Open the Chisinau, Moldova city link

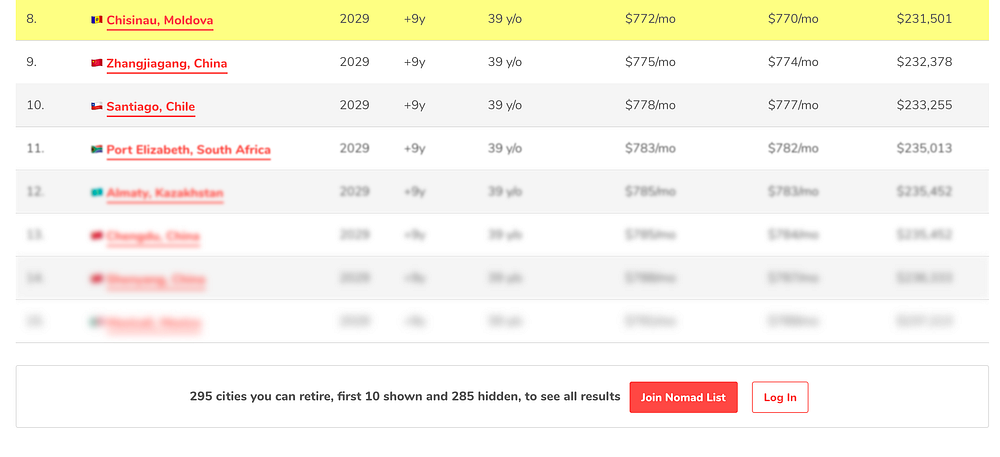[x=160, y=20]
